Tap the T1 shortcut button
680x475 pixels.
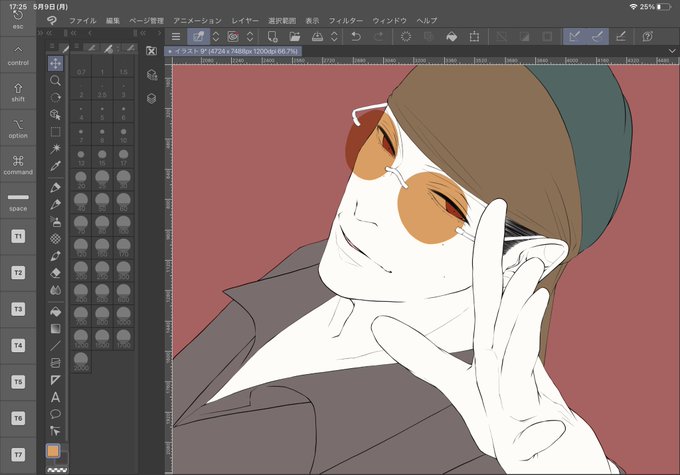pos(18,236)
